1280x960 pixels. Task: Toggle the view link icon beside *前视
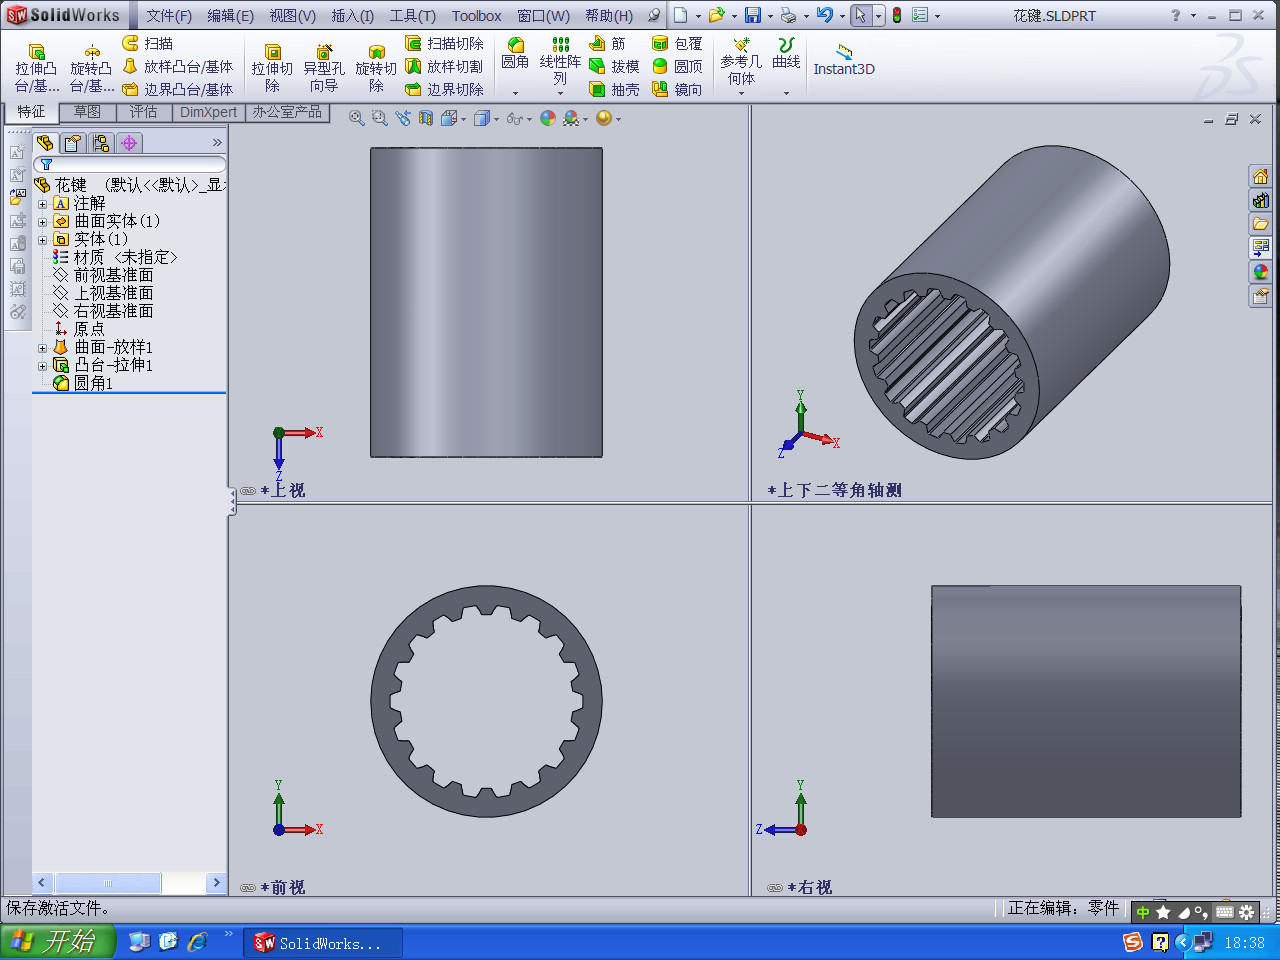[248, 888]
